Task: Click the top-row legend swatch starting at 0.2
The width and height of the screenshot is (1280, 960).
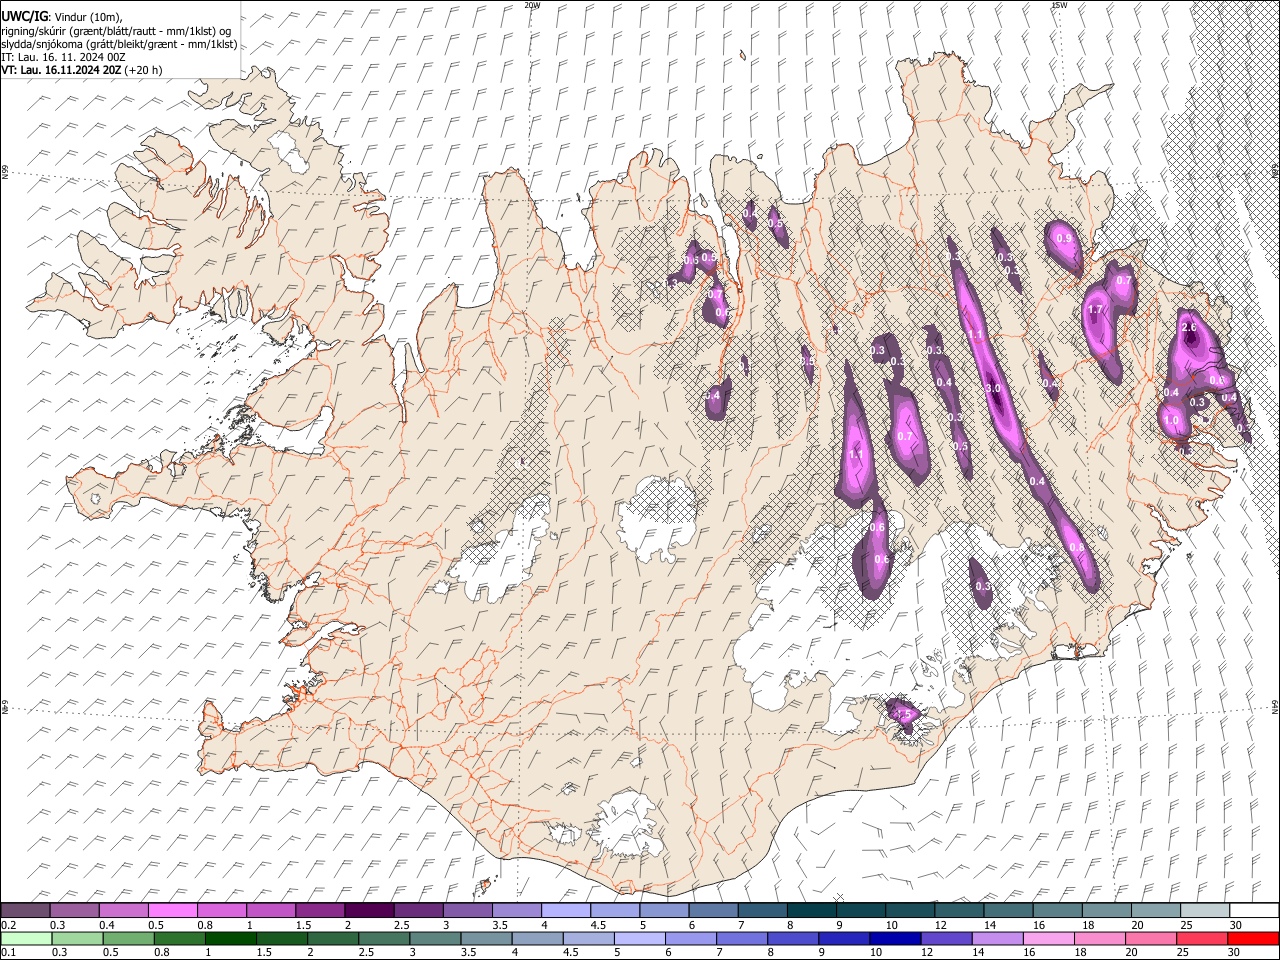Action: click(25, 911)
